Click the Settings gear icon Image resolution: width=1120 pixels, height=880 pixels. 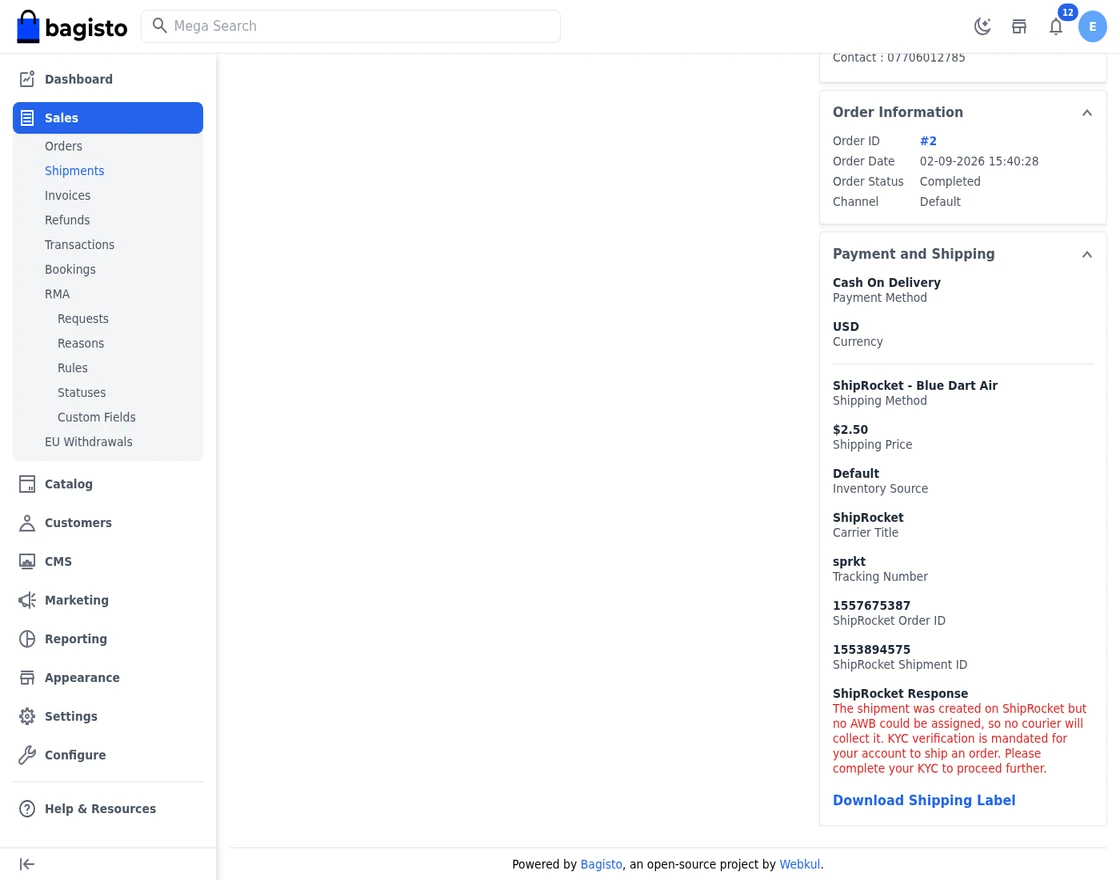[x=27, y=716]
